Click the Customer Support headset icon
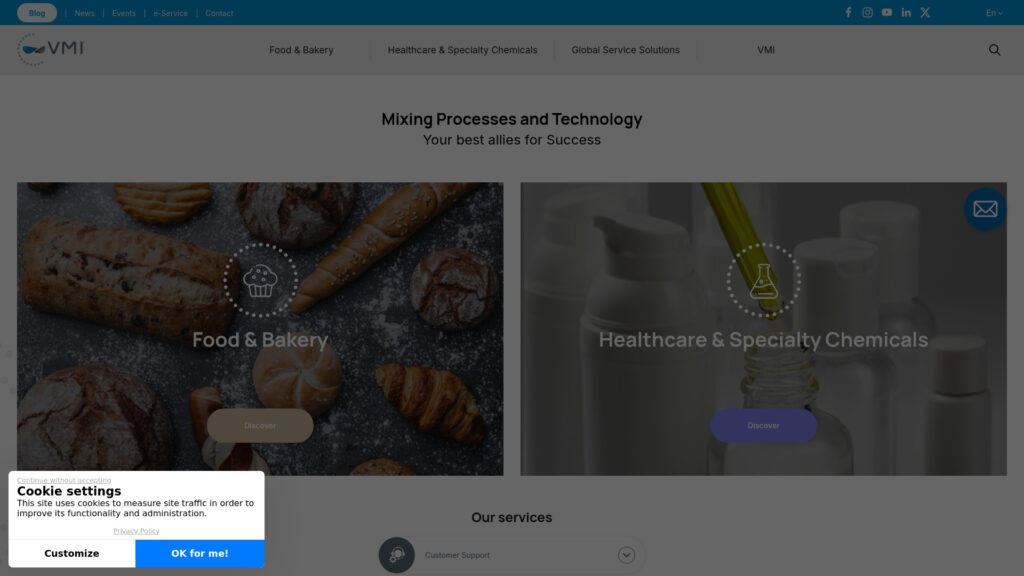 pos(396,555)
